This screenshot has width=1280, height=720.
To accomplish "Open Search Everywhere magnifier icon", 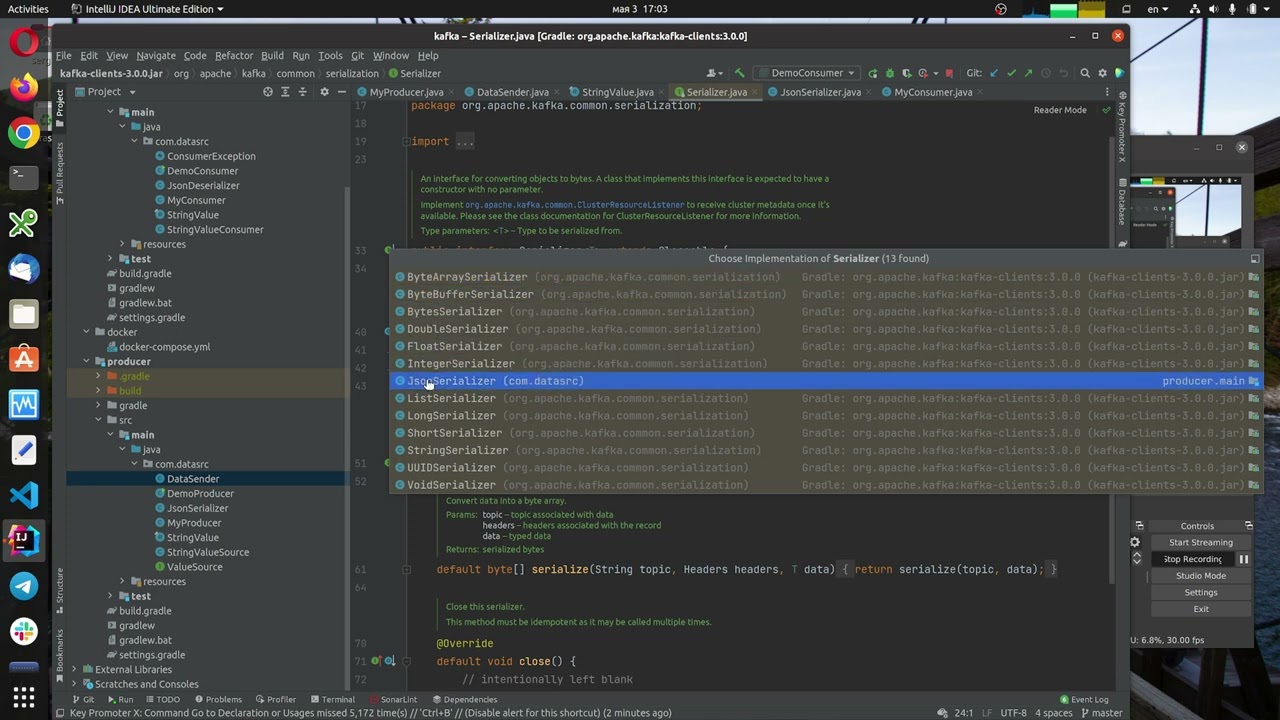I will pyautogui.click(x=1085, y=73).
